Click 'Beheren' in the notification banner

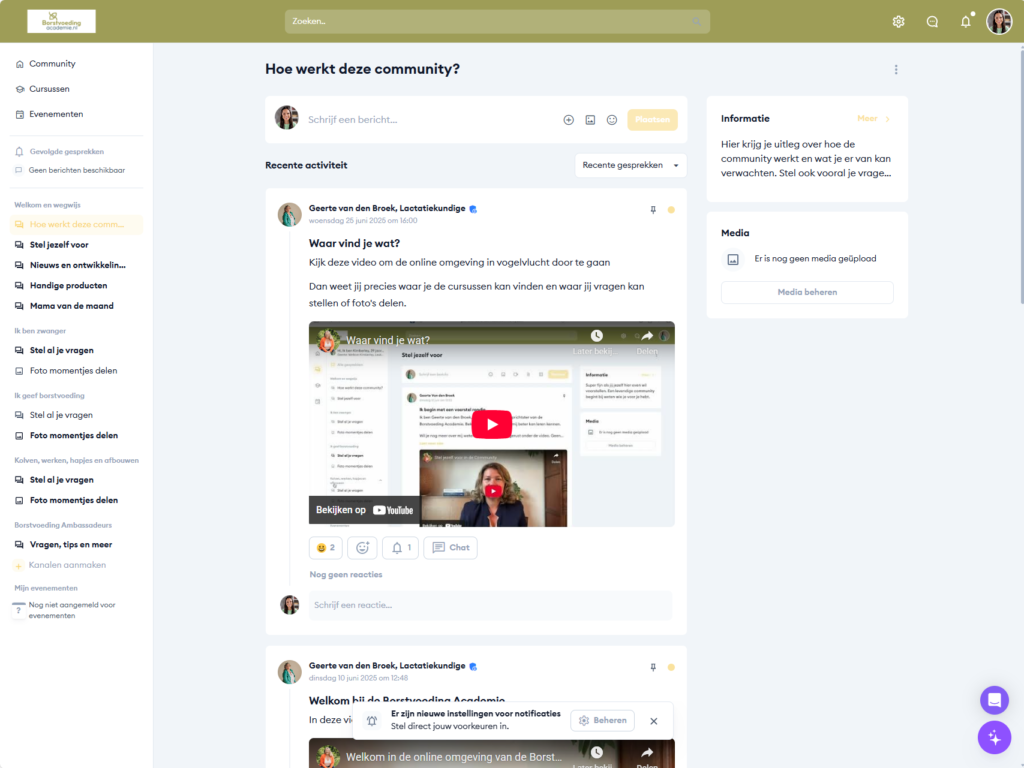[602, 720]
